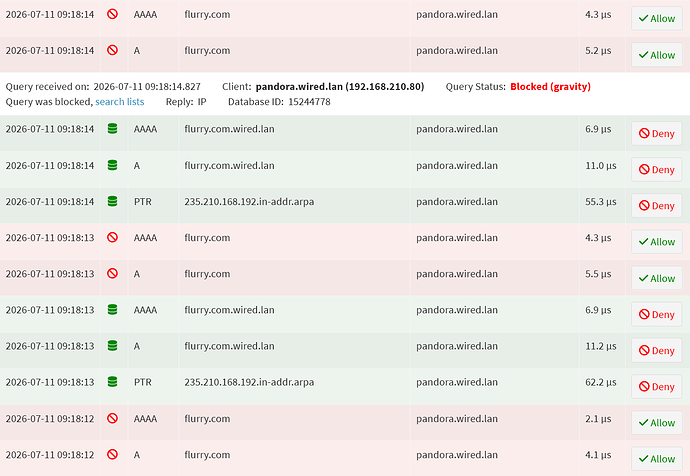
Task: Click blocked icon of 09:18:14 AAAA flurry.com query
Action: pyautogui.click(x=113, y=14)
